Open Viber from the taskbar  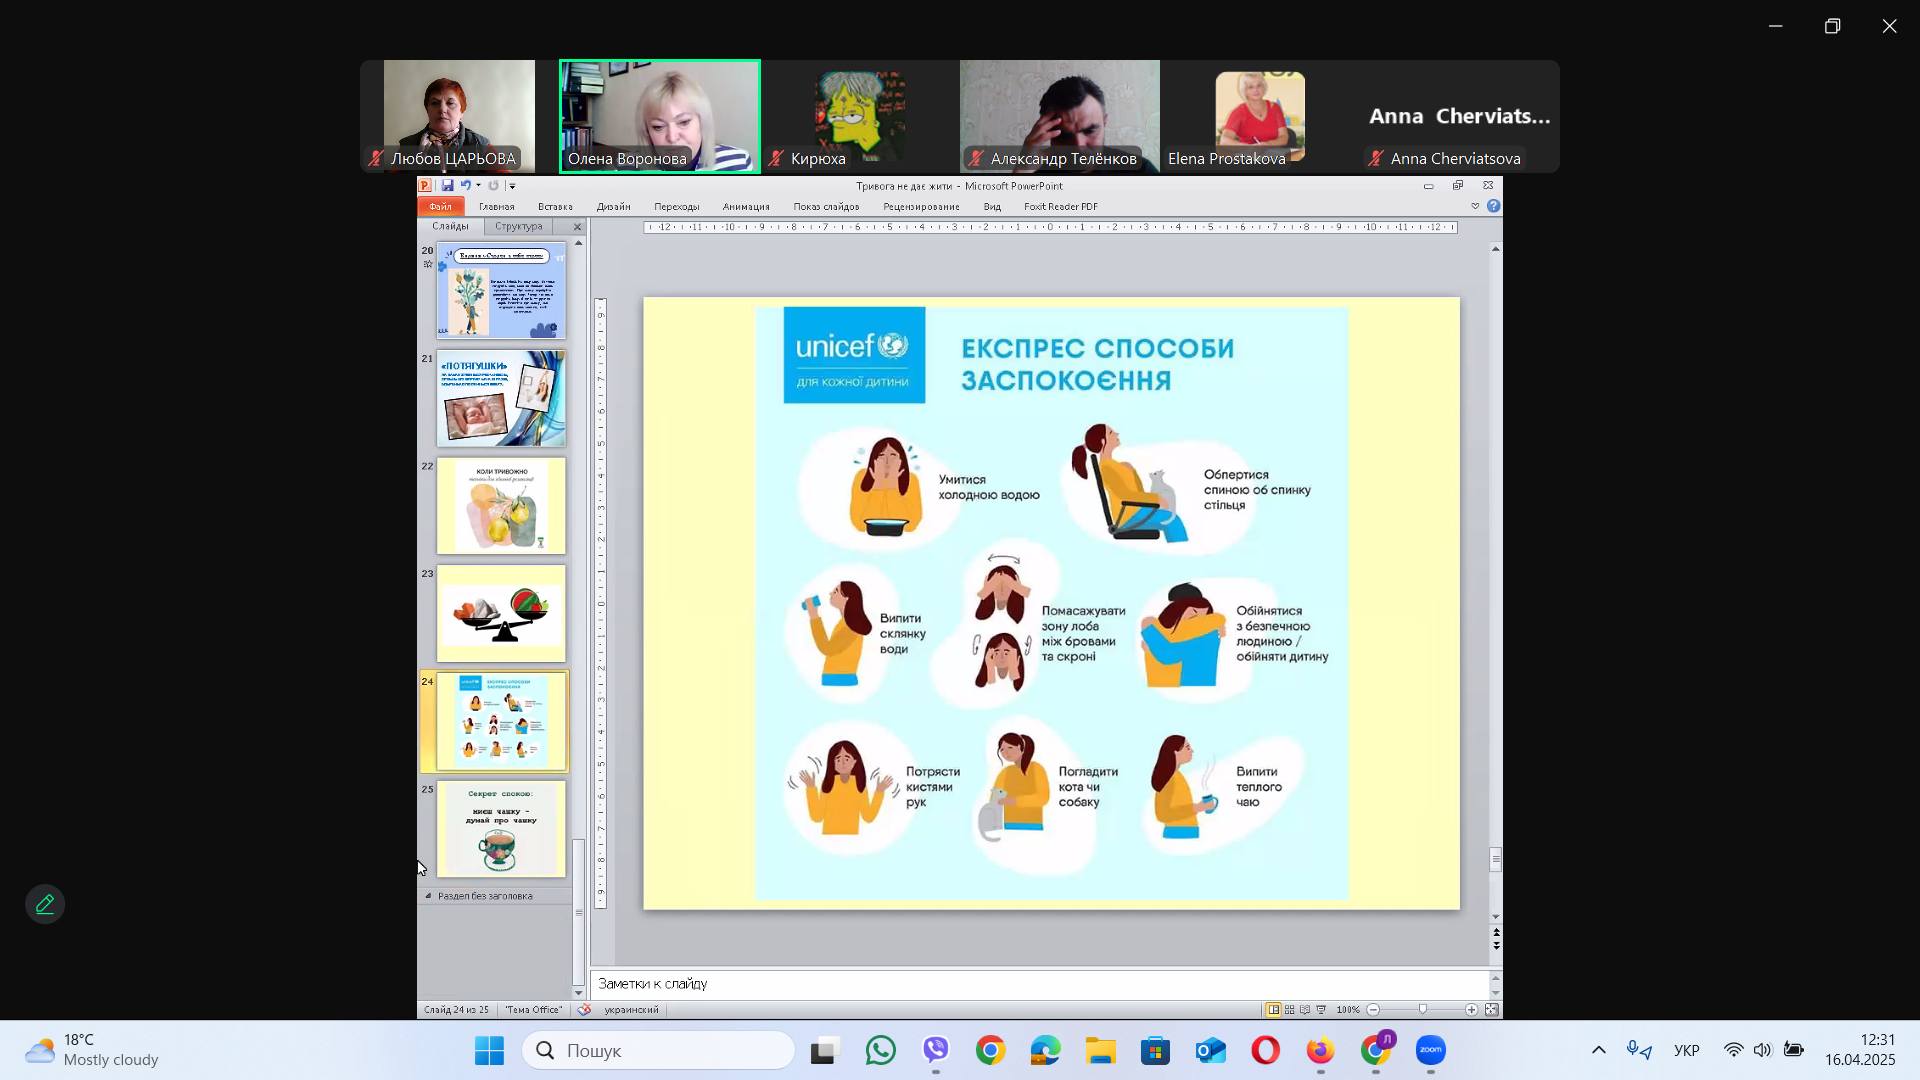[936, 1051]
